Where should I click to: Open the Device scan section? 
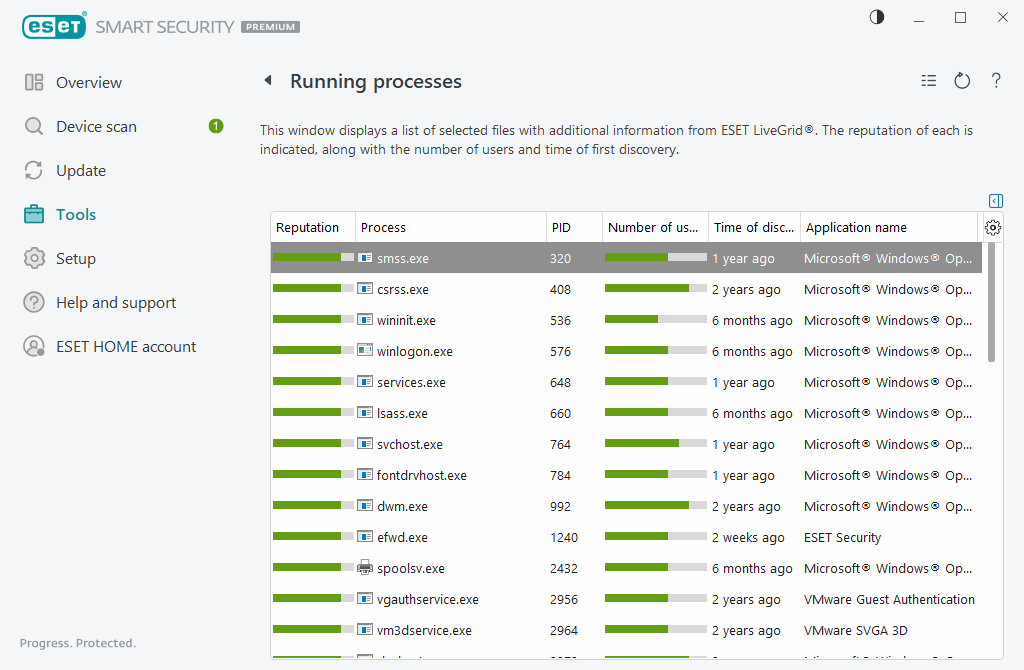[96, 126]
